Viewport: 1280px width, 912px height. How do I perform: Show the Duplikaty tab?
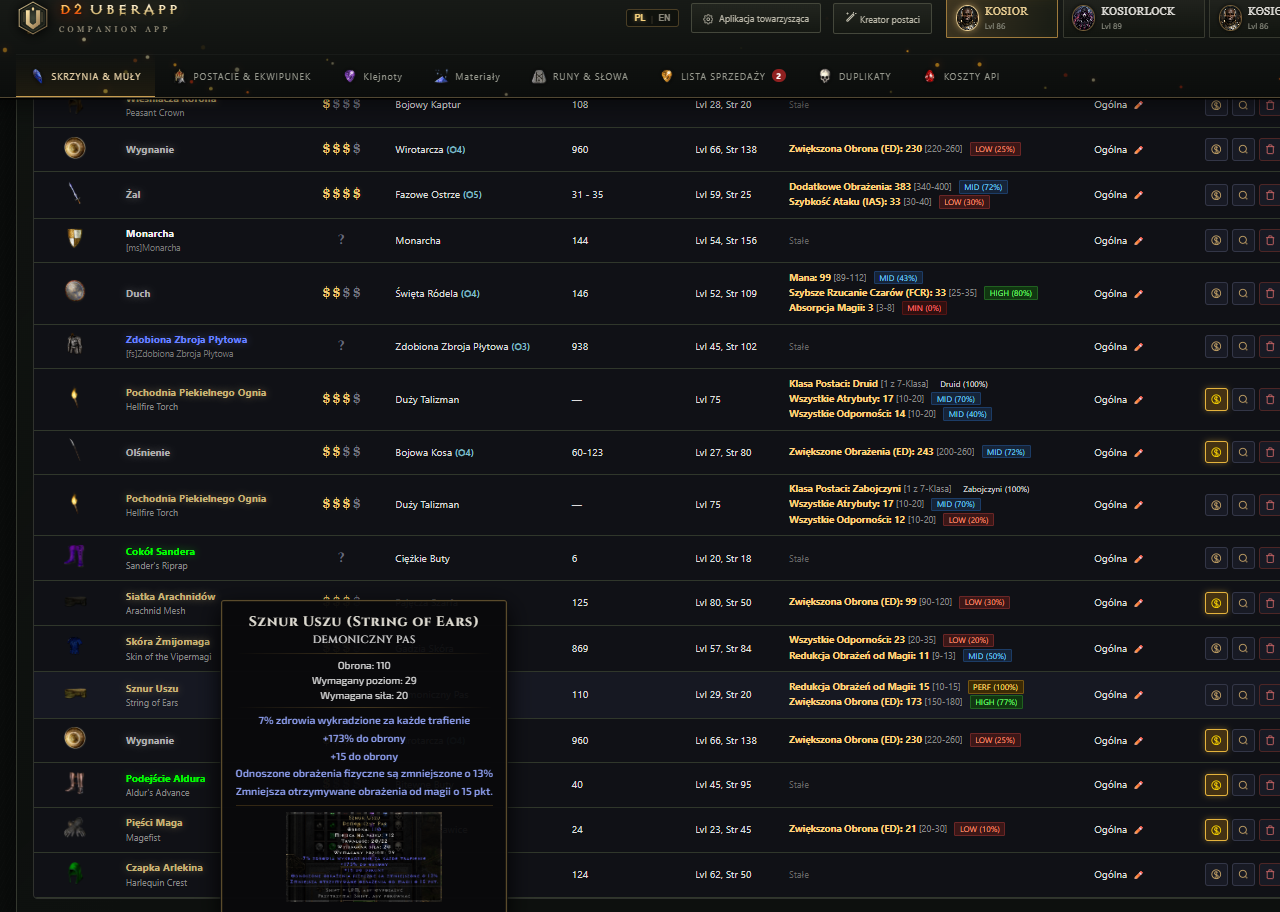click(x=855, y=76)
